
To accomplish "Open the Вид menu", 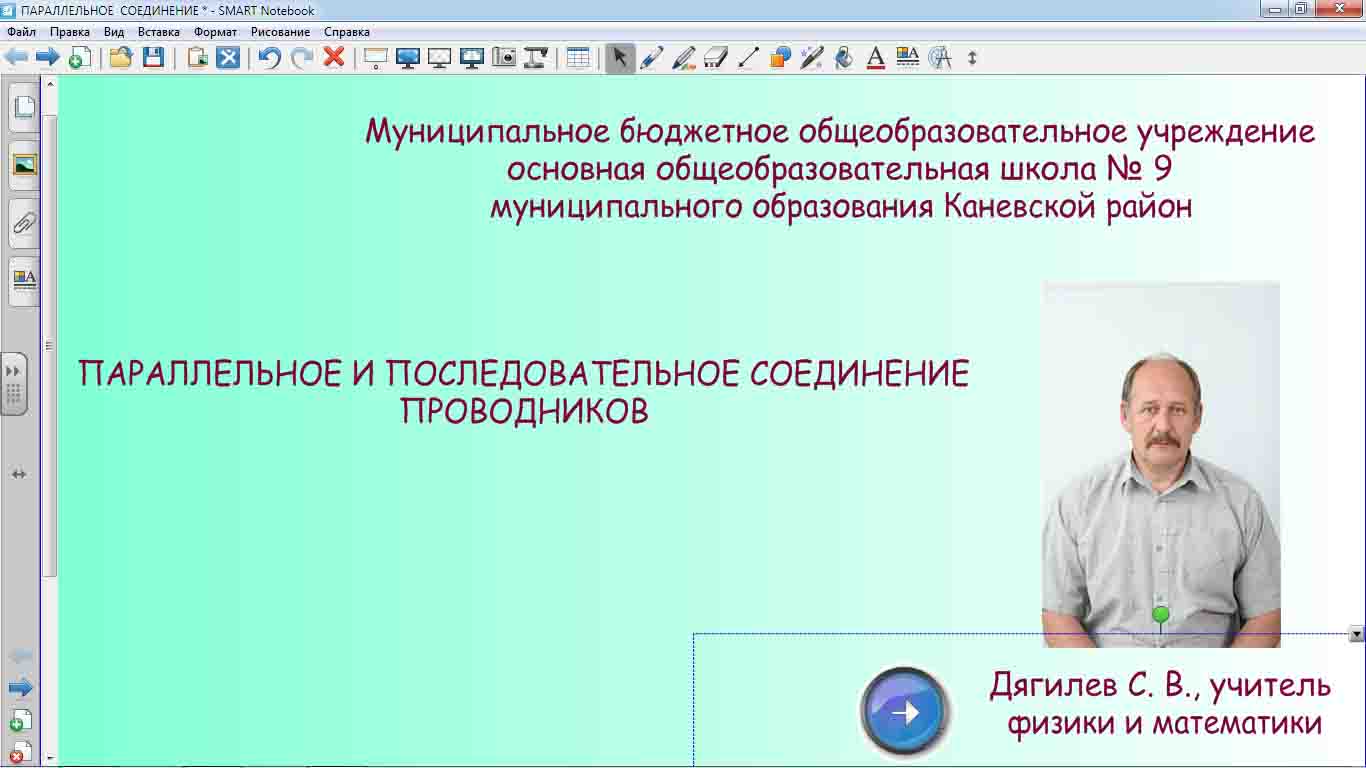I will (x=114, y=32).
